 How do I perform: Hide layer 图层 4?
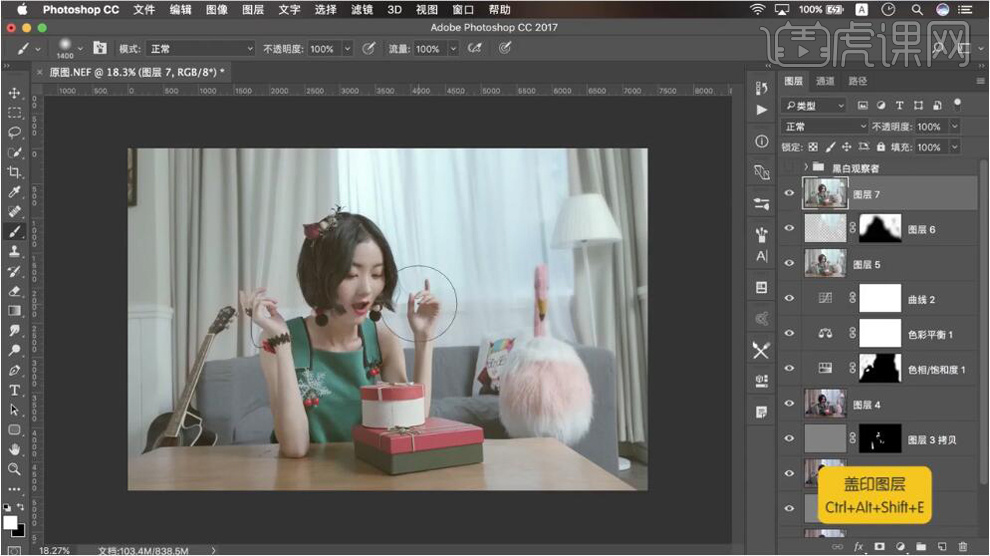[x=789, y=403]
